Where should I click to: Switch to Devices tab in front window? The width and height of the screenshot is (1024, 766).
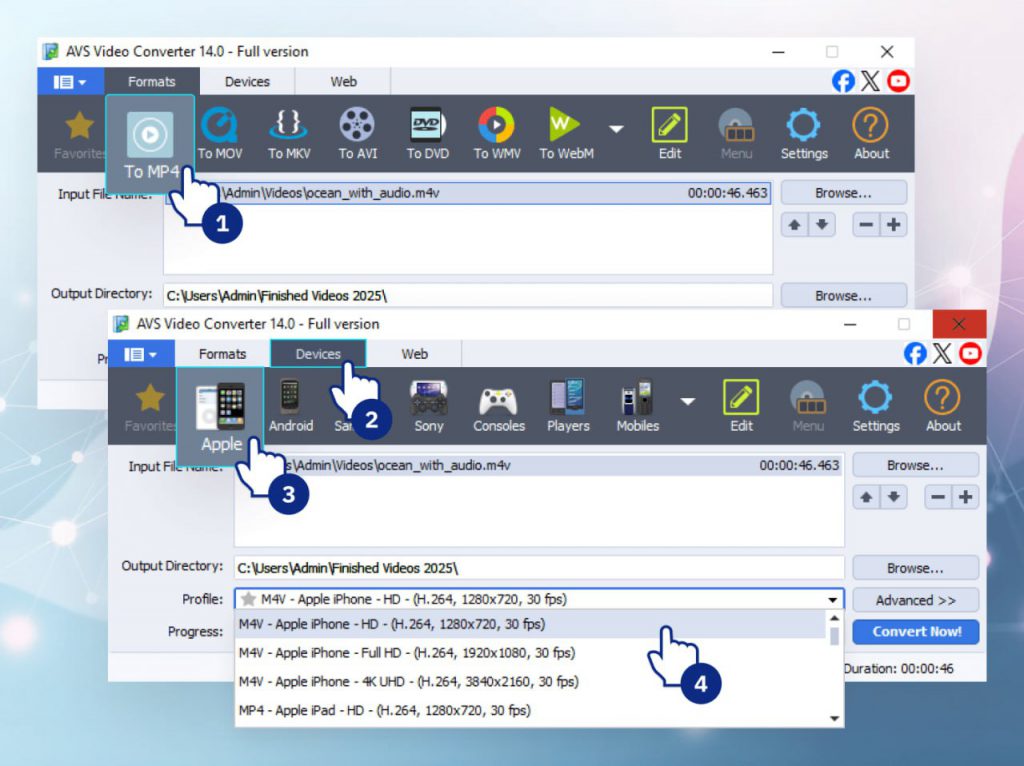(318, 354)
